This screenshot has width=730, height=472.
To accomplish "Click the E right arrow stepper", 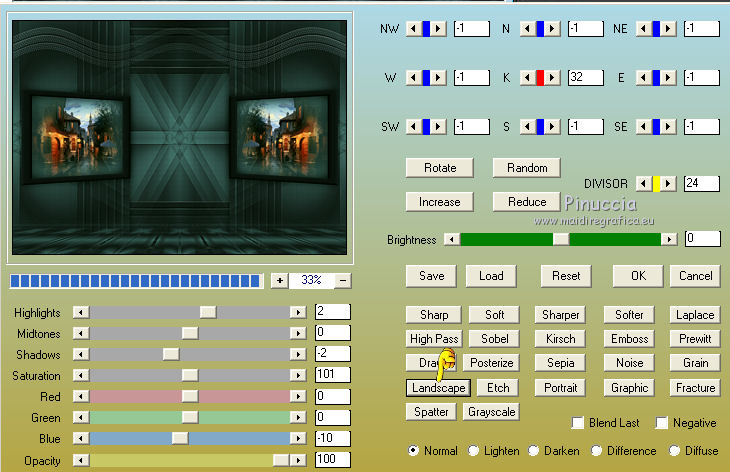I will [x=668, y=77].
